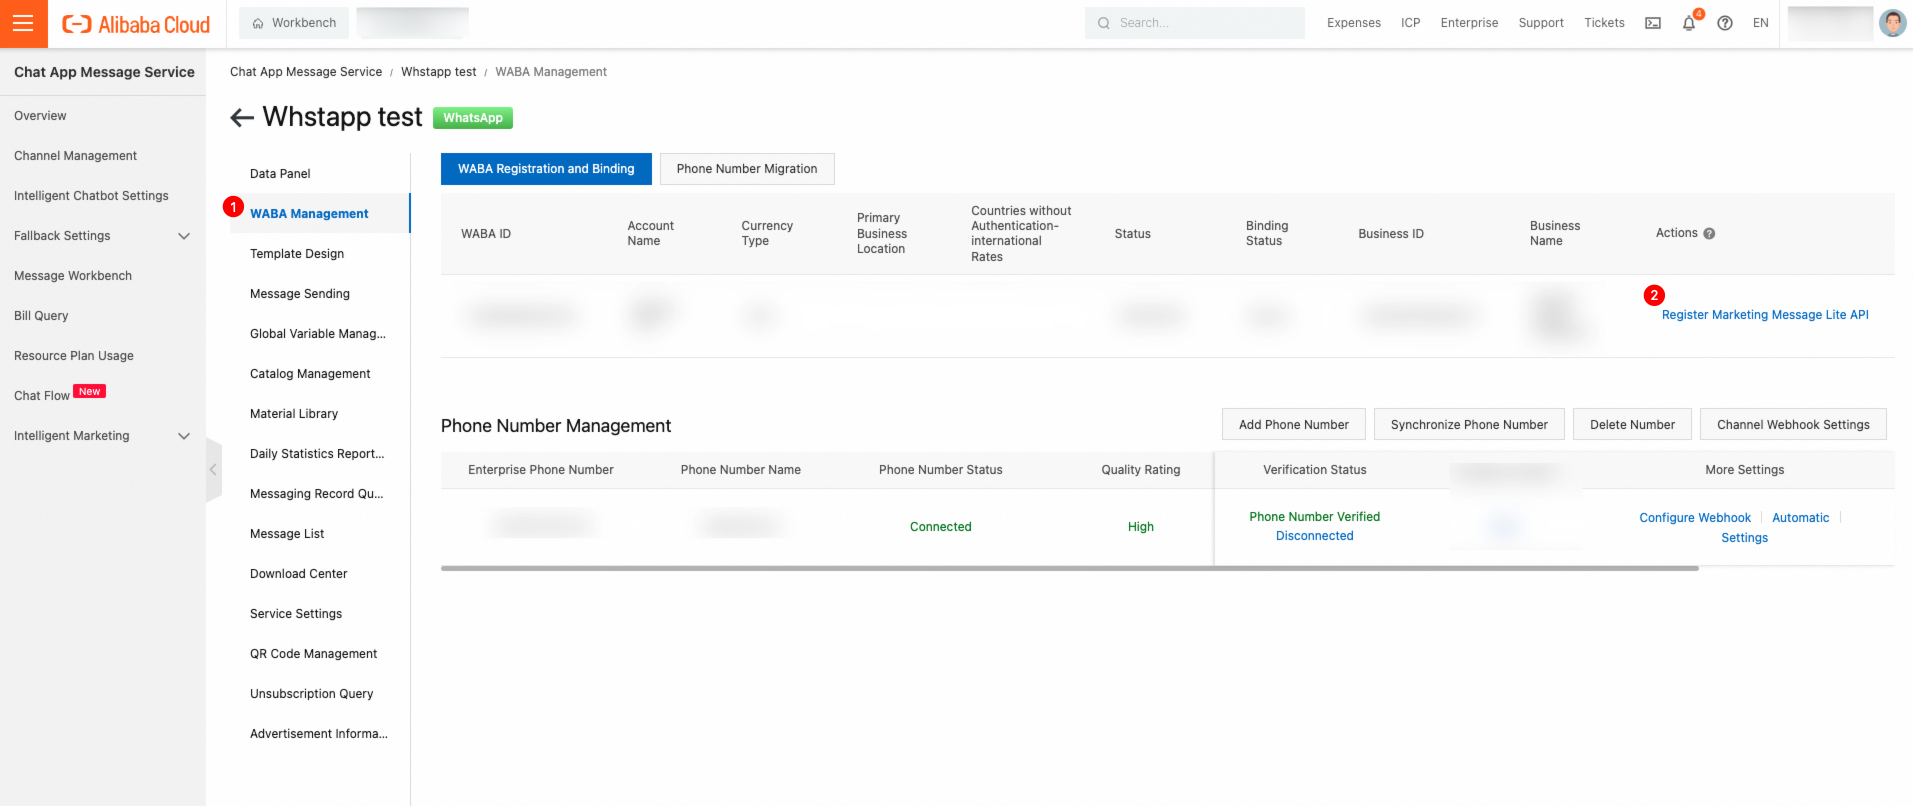Go back using the arrow beside Whstapp test
This screenshot has width=1913, height=806.
pos(241,118)
